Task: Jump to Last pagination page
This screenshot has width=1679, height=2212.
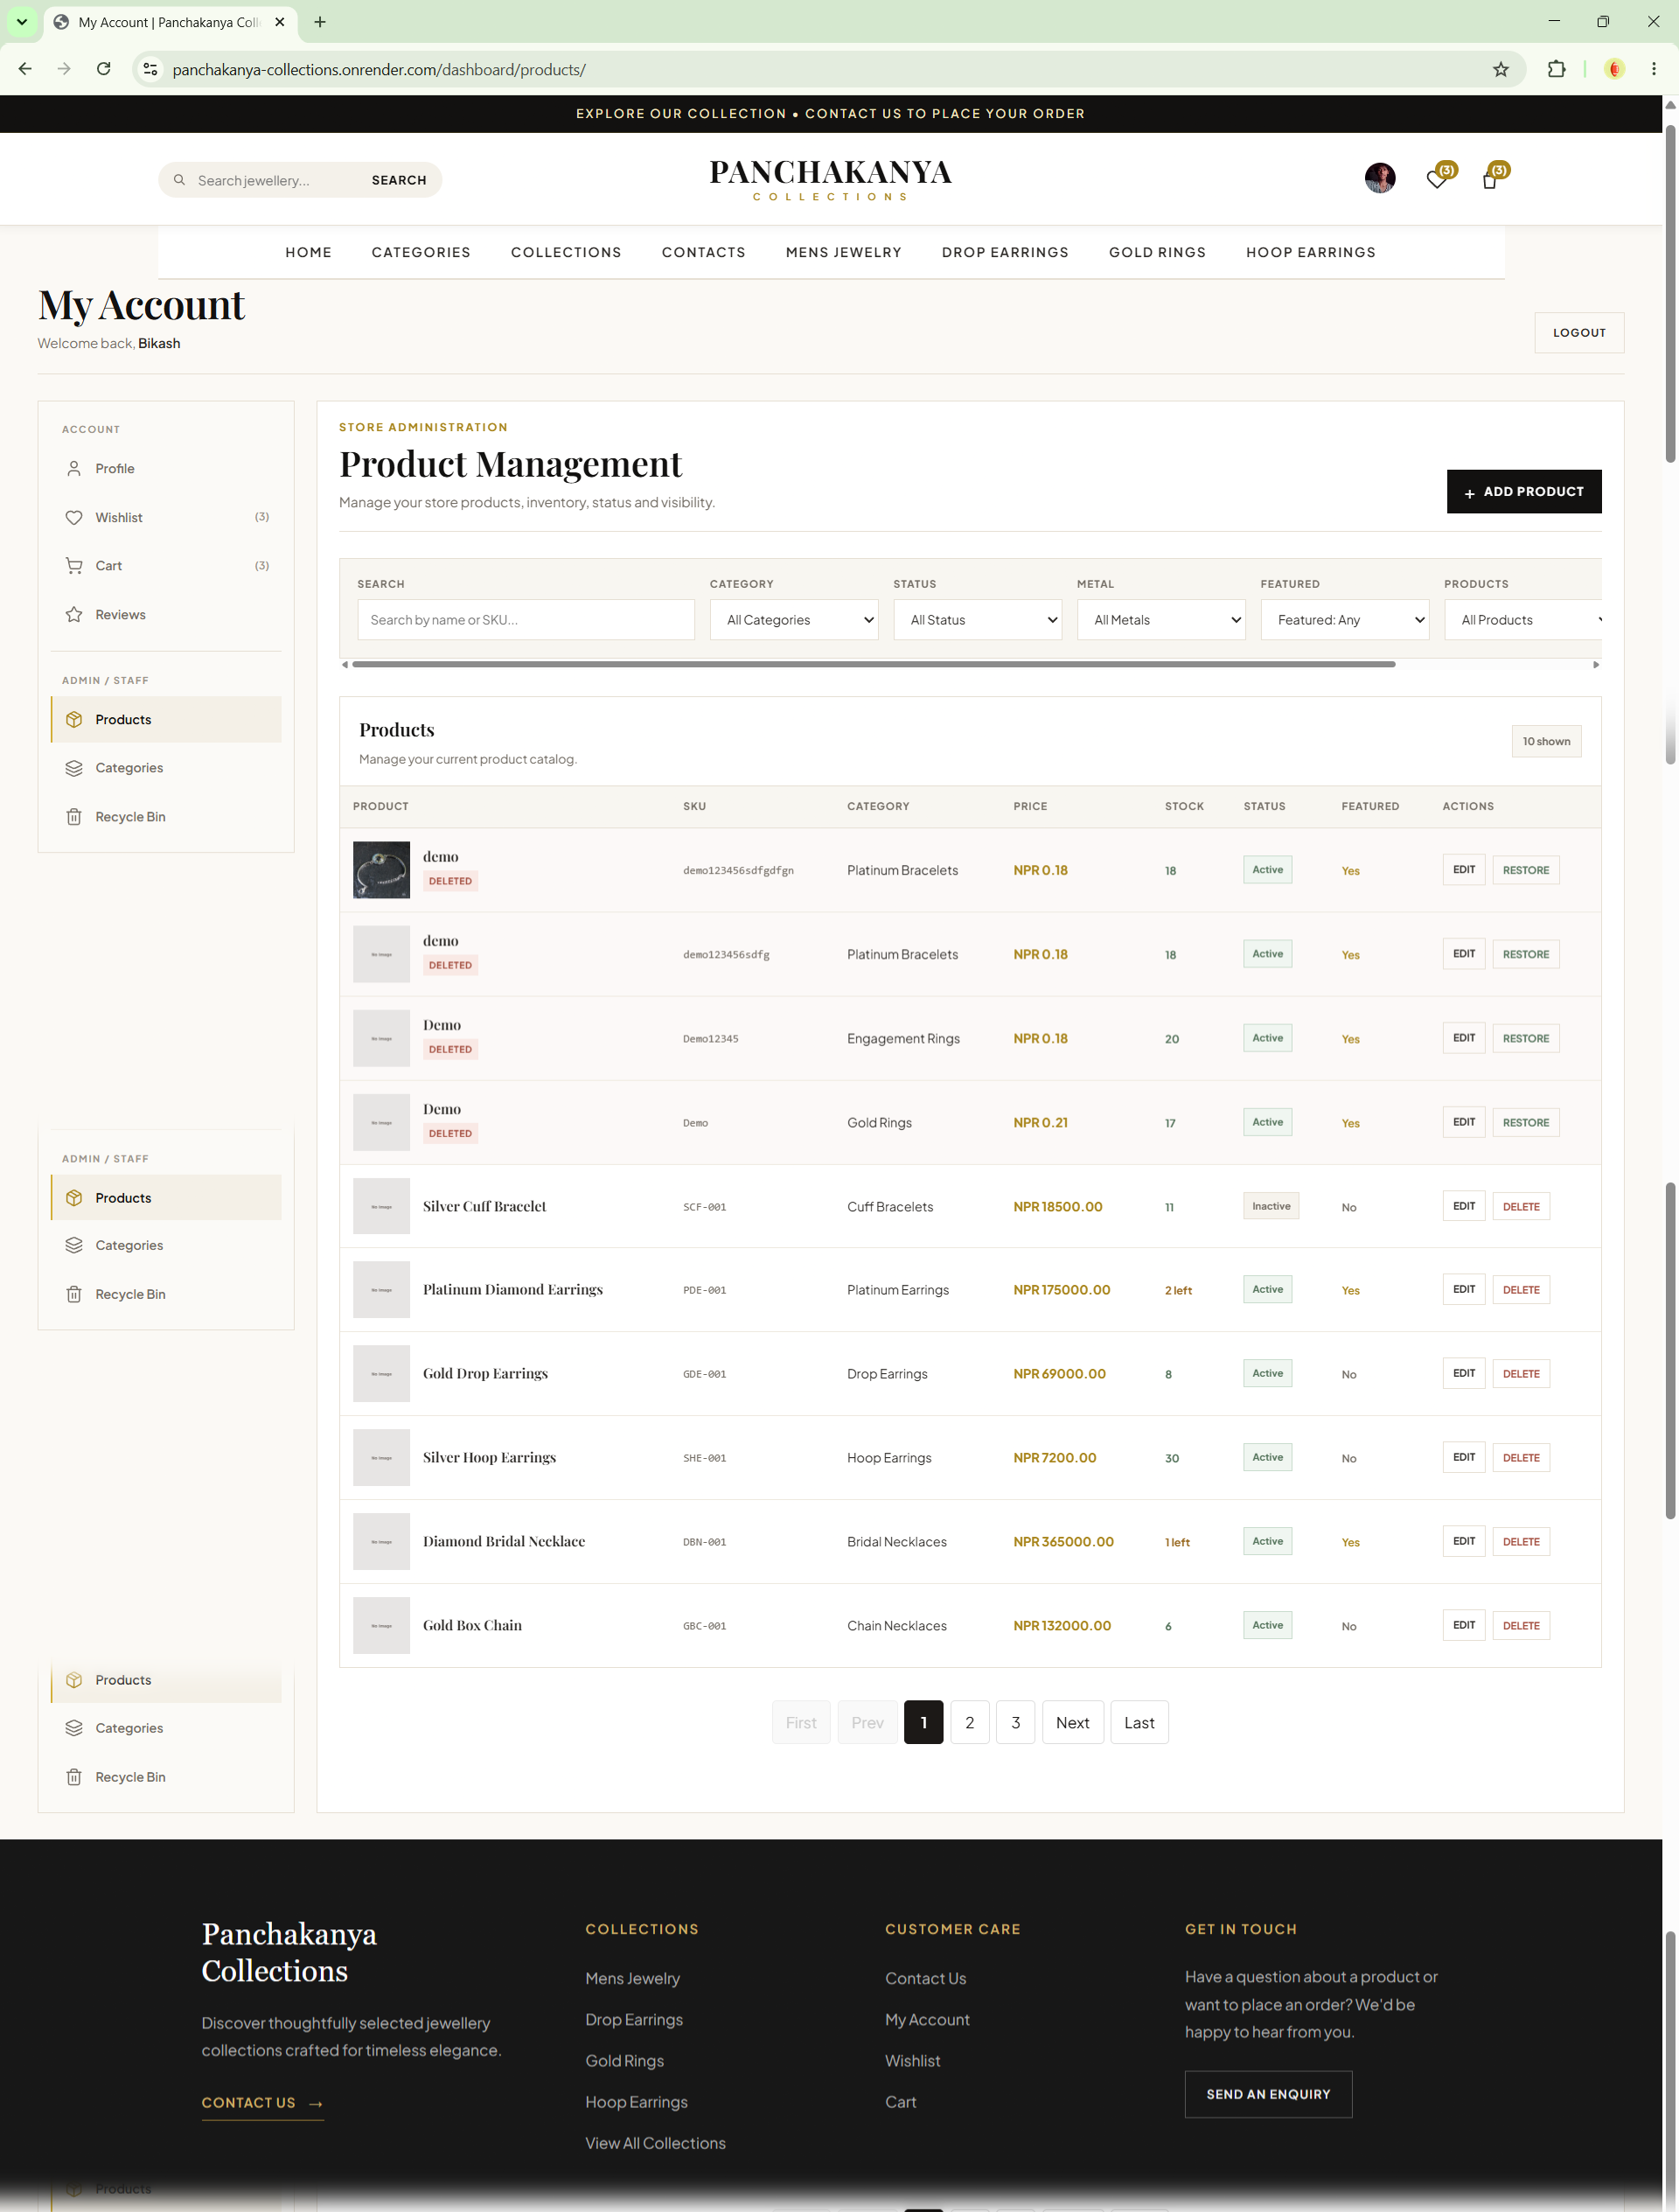Action: tap(1139, 1722)
